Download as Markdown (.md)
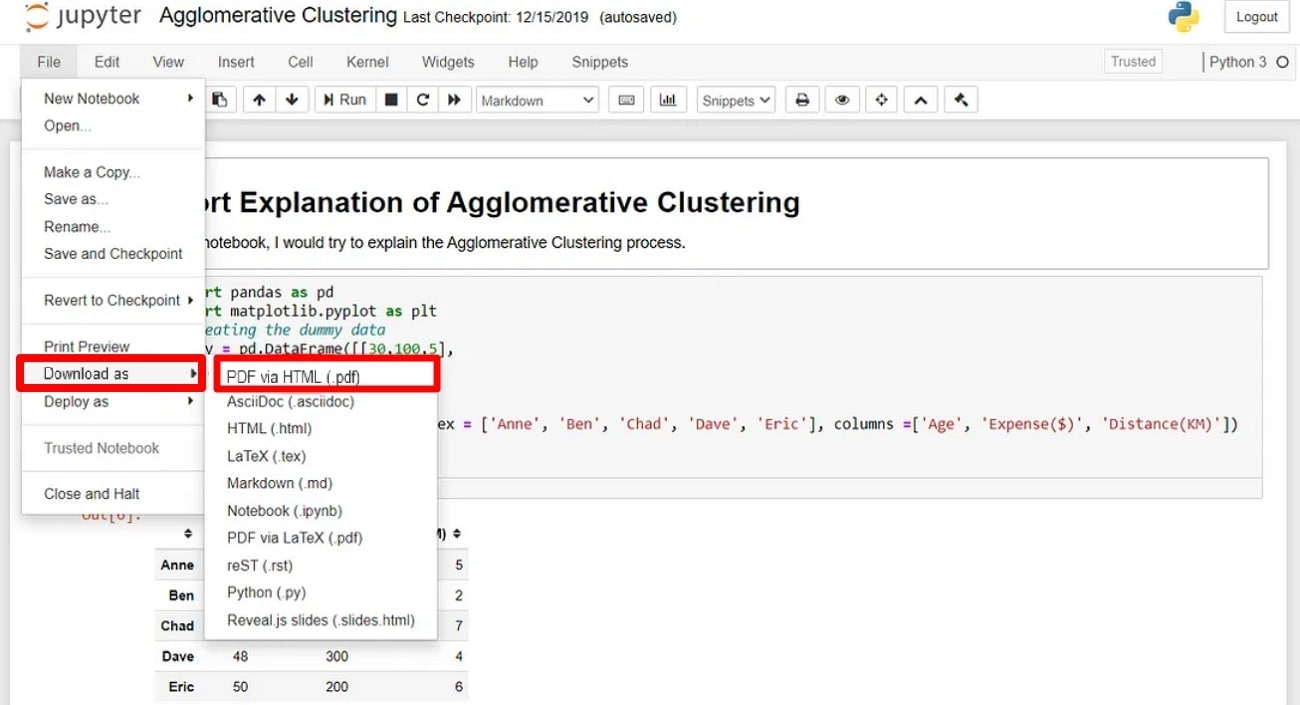 coord(320,483)
